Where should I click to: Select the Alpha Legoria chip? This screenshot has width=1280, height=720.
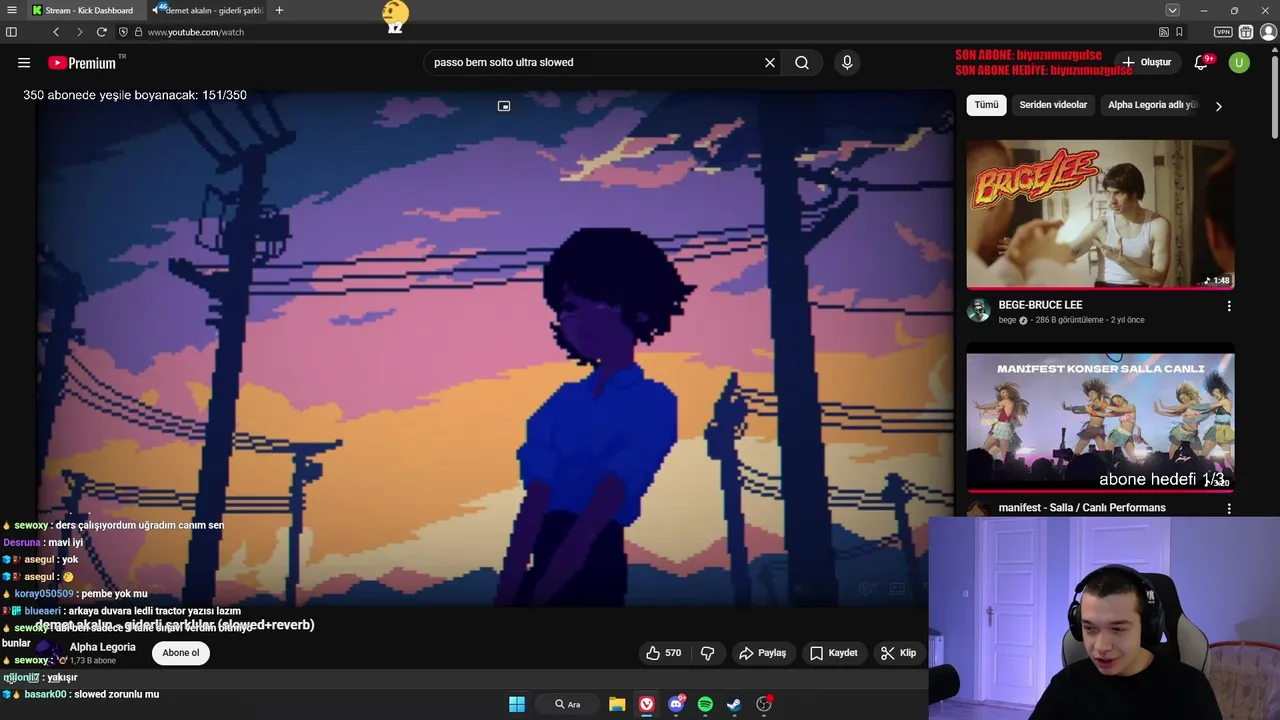pos(1152,105)
